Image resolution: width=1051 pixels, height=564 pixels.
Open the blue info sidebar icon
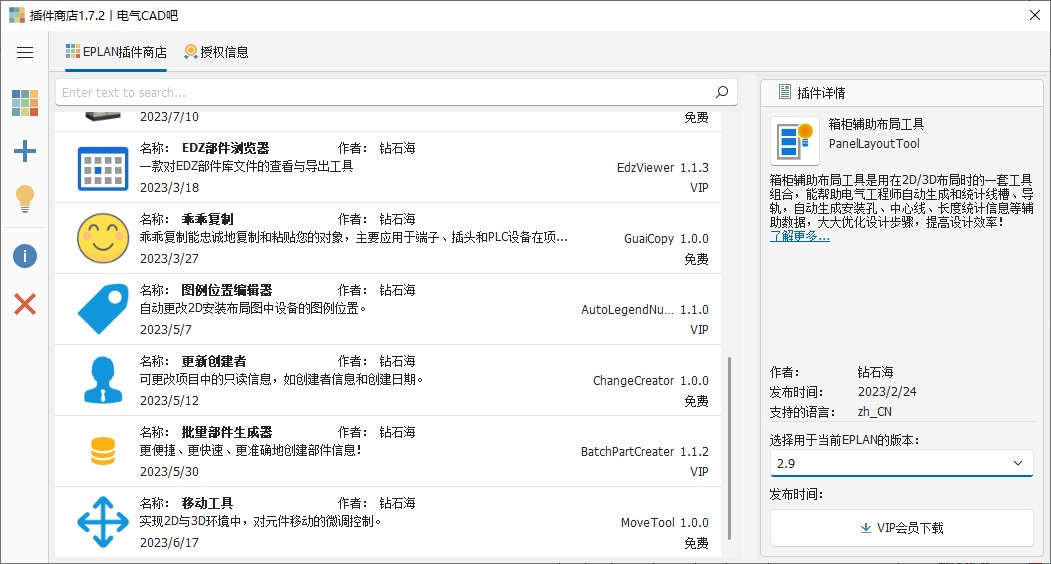[25, 256]
